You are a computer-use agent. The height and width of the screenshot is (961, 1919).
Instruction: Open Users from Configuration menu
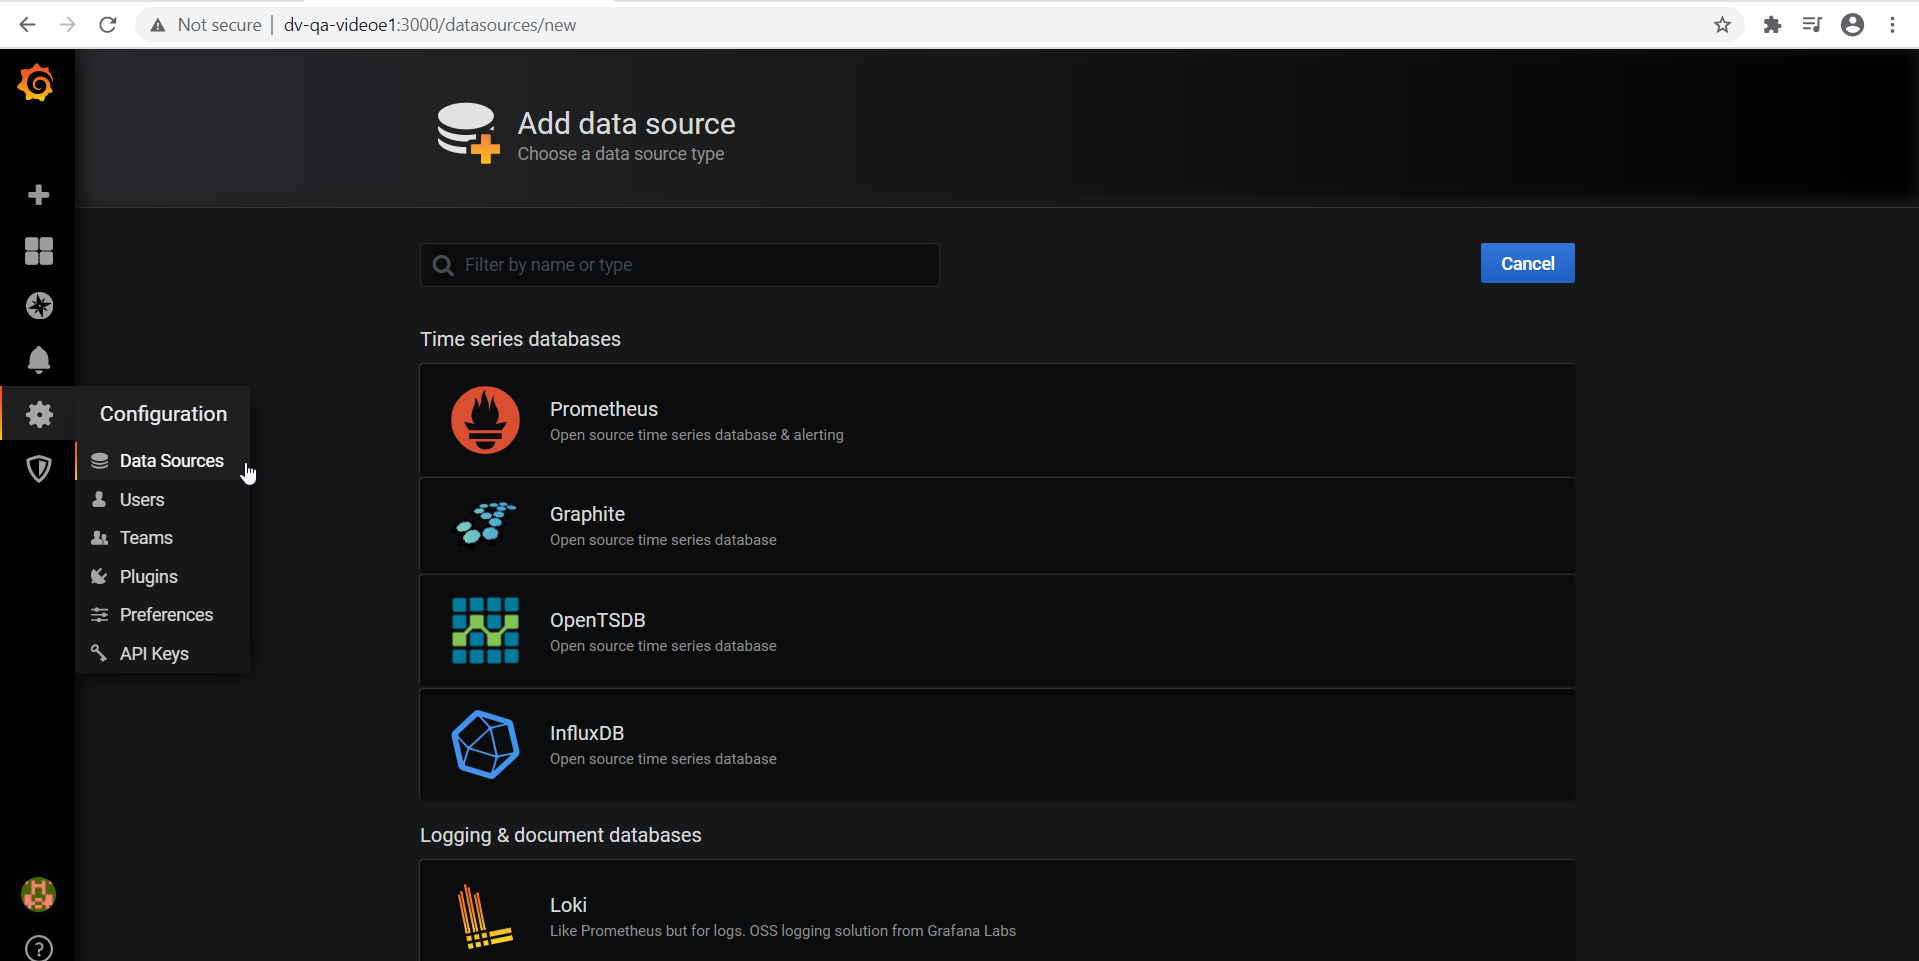(142, 500)
